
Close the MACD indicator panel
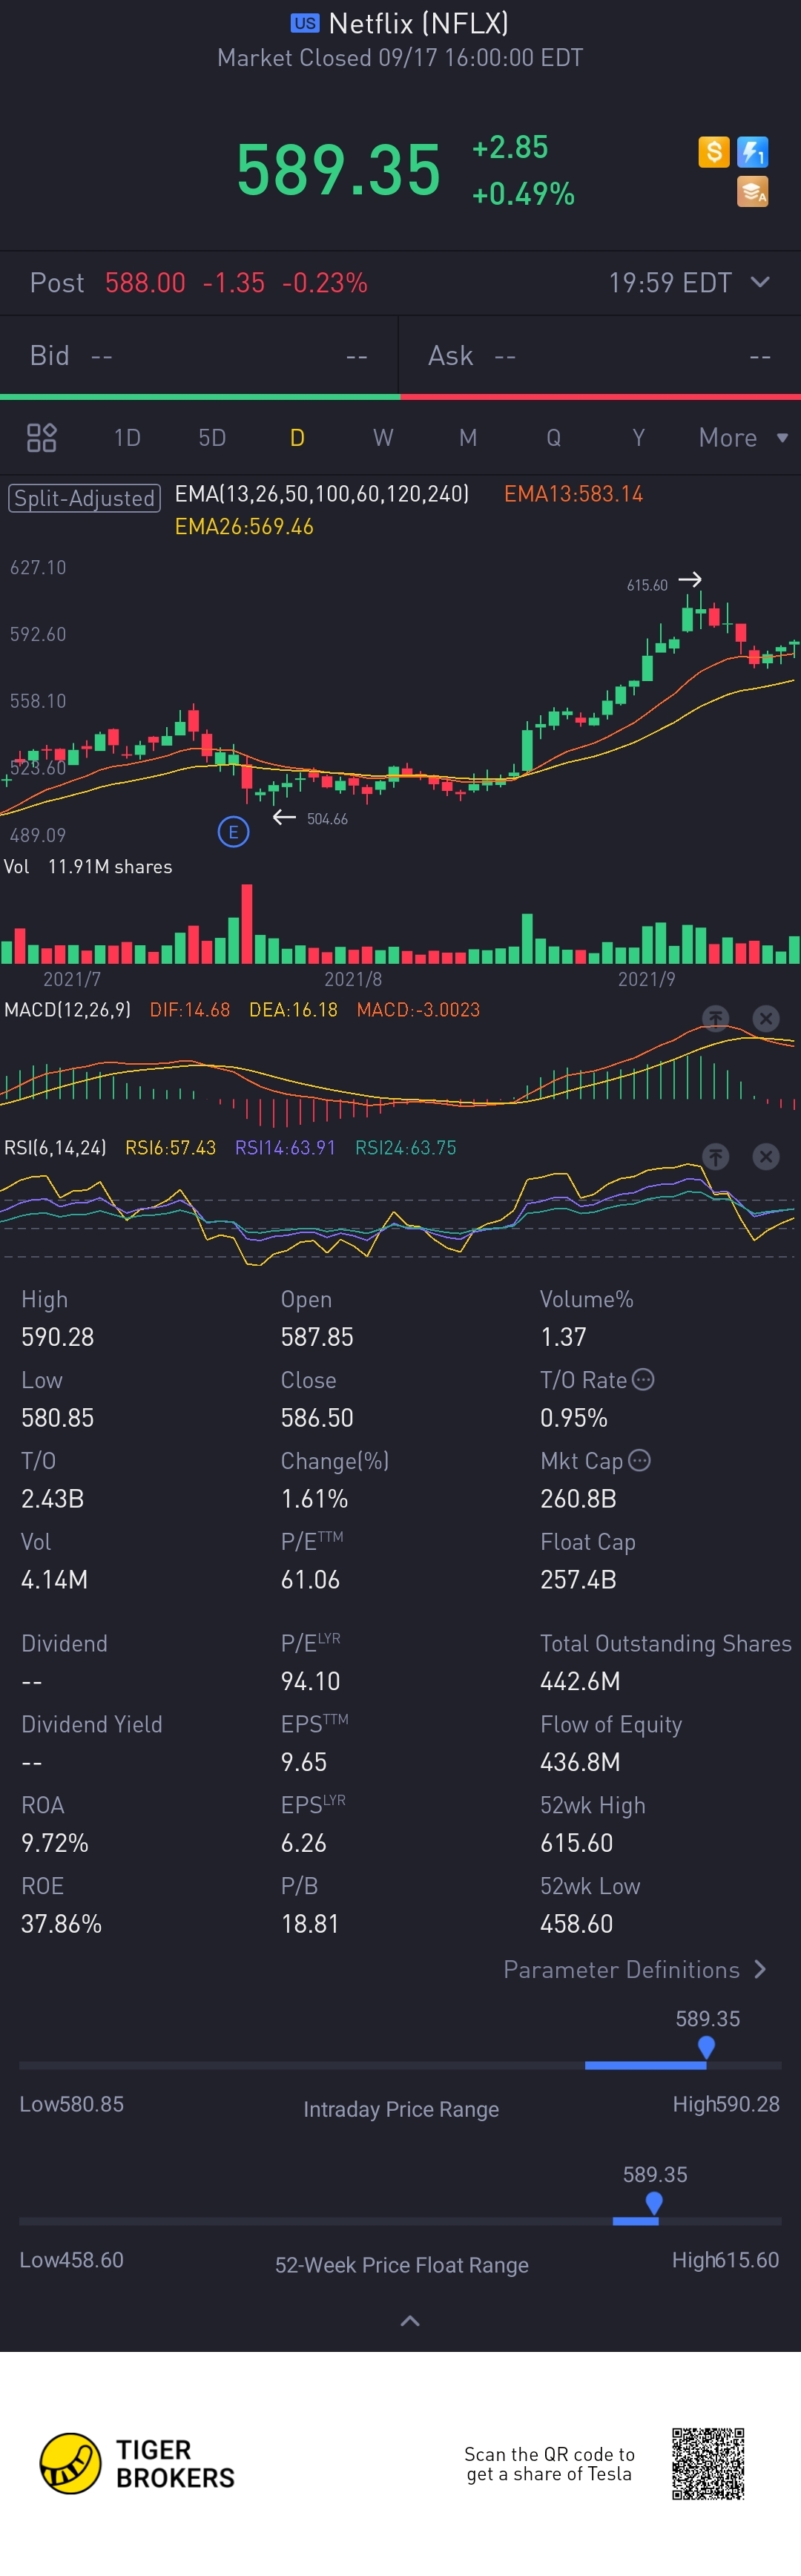pyautogui.click(x=765, y=1018)
